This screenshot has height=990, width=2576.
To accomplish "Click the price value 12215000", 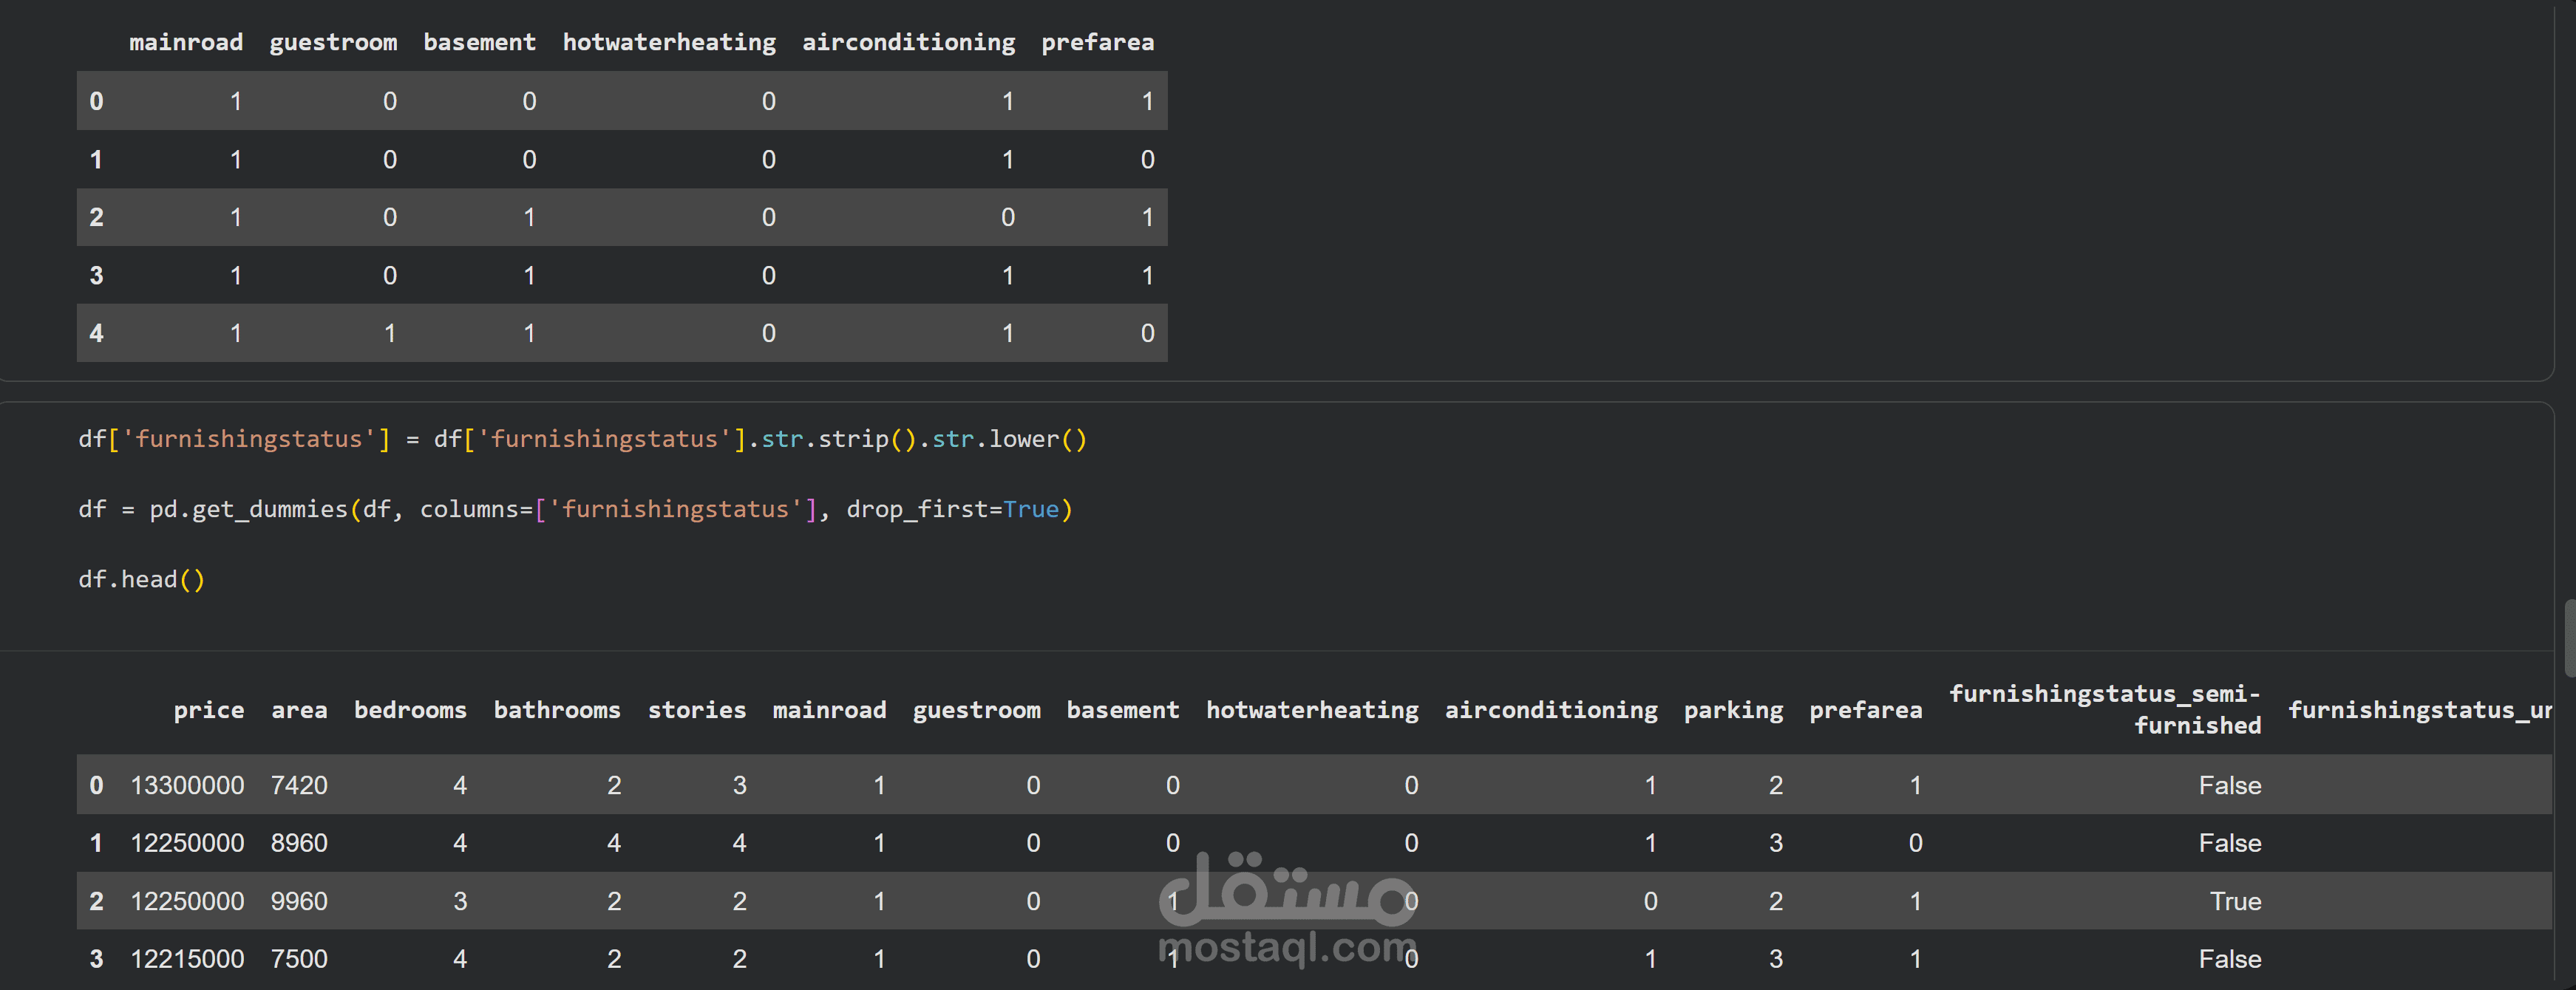I will coord(187,959).
